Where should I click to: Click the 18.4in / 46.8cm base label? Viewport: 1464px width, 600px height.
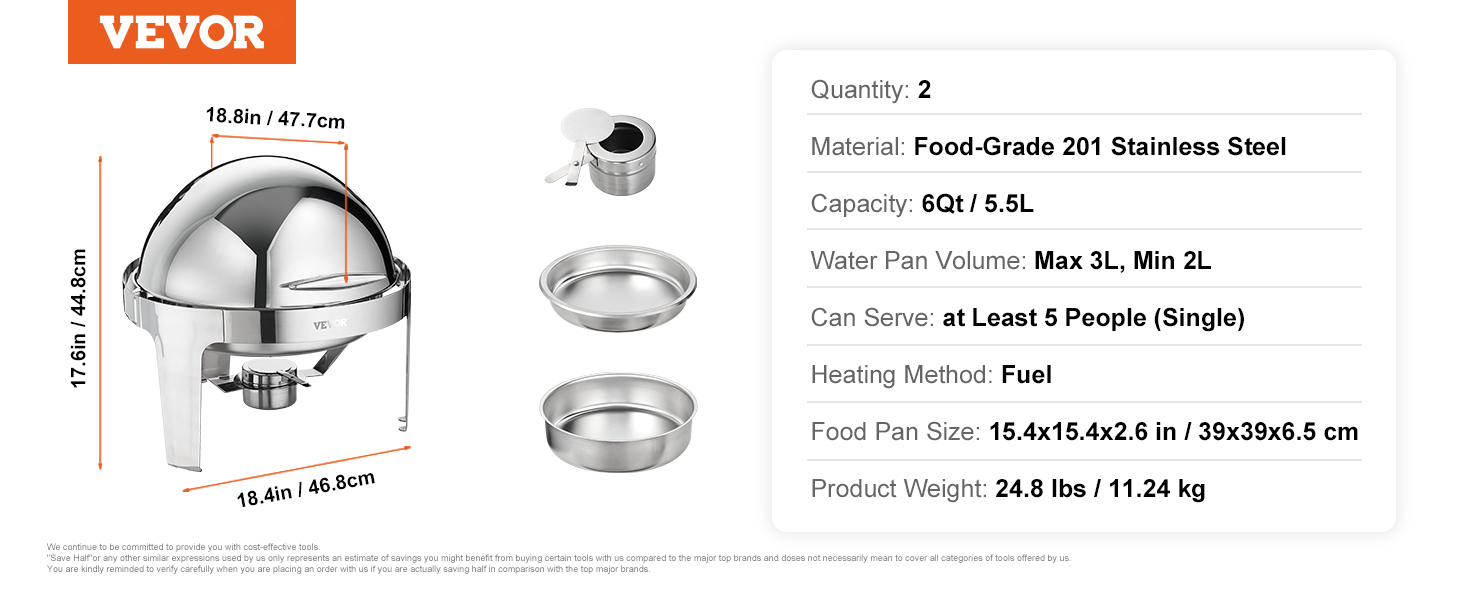[305, 489]
